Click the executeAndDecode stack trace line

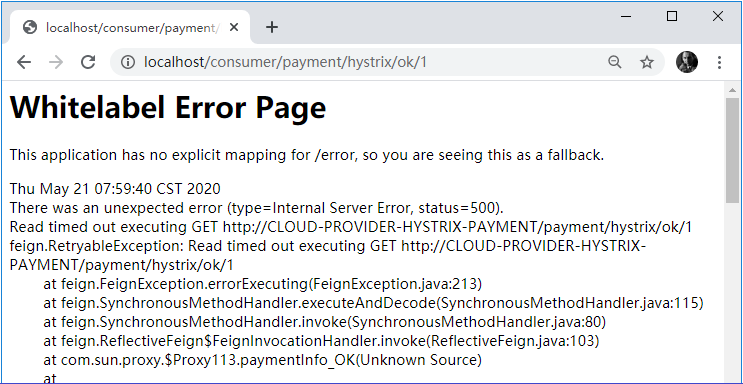pos(373,303)
